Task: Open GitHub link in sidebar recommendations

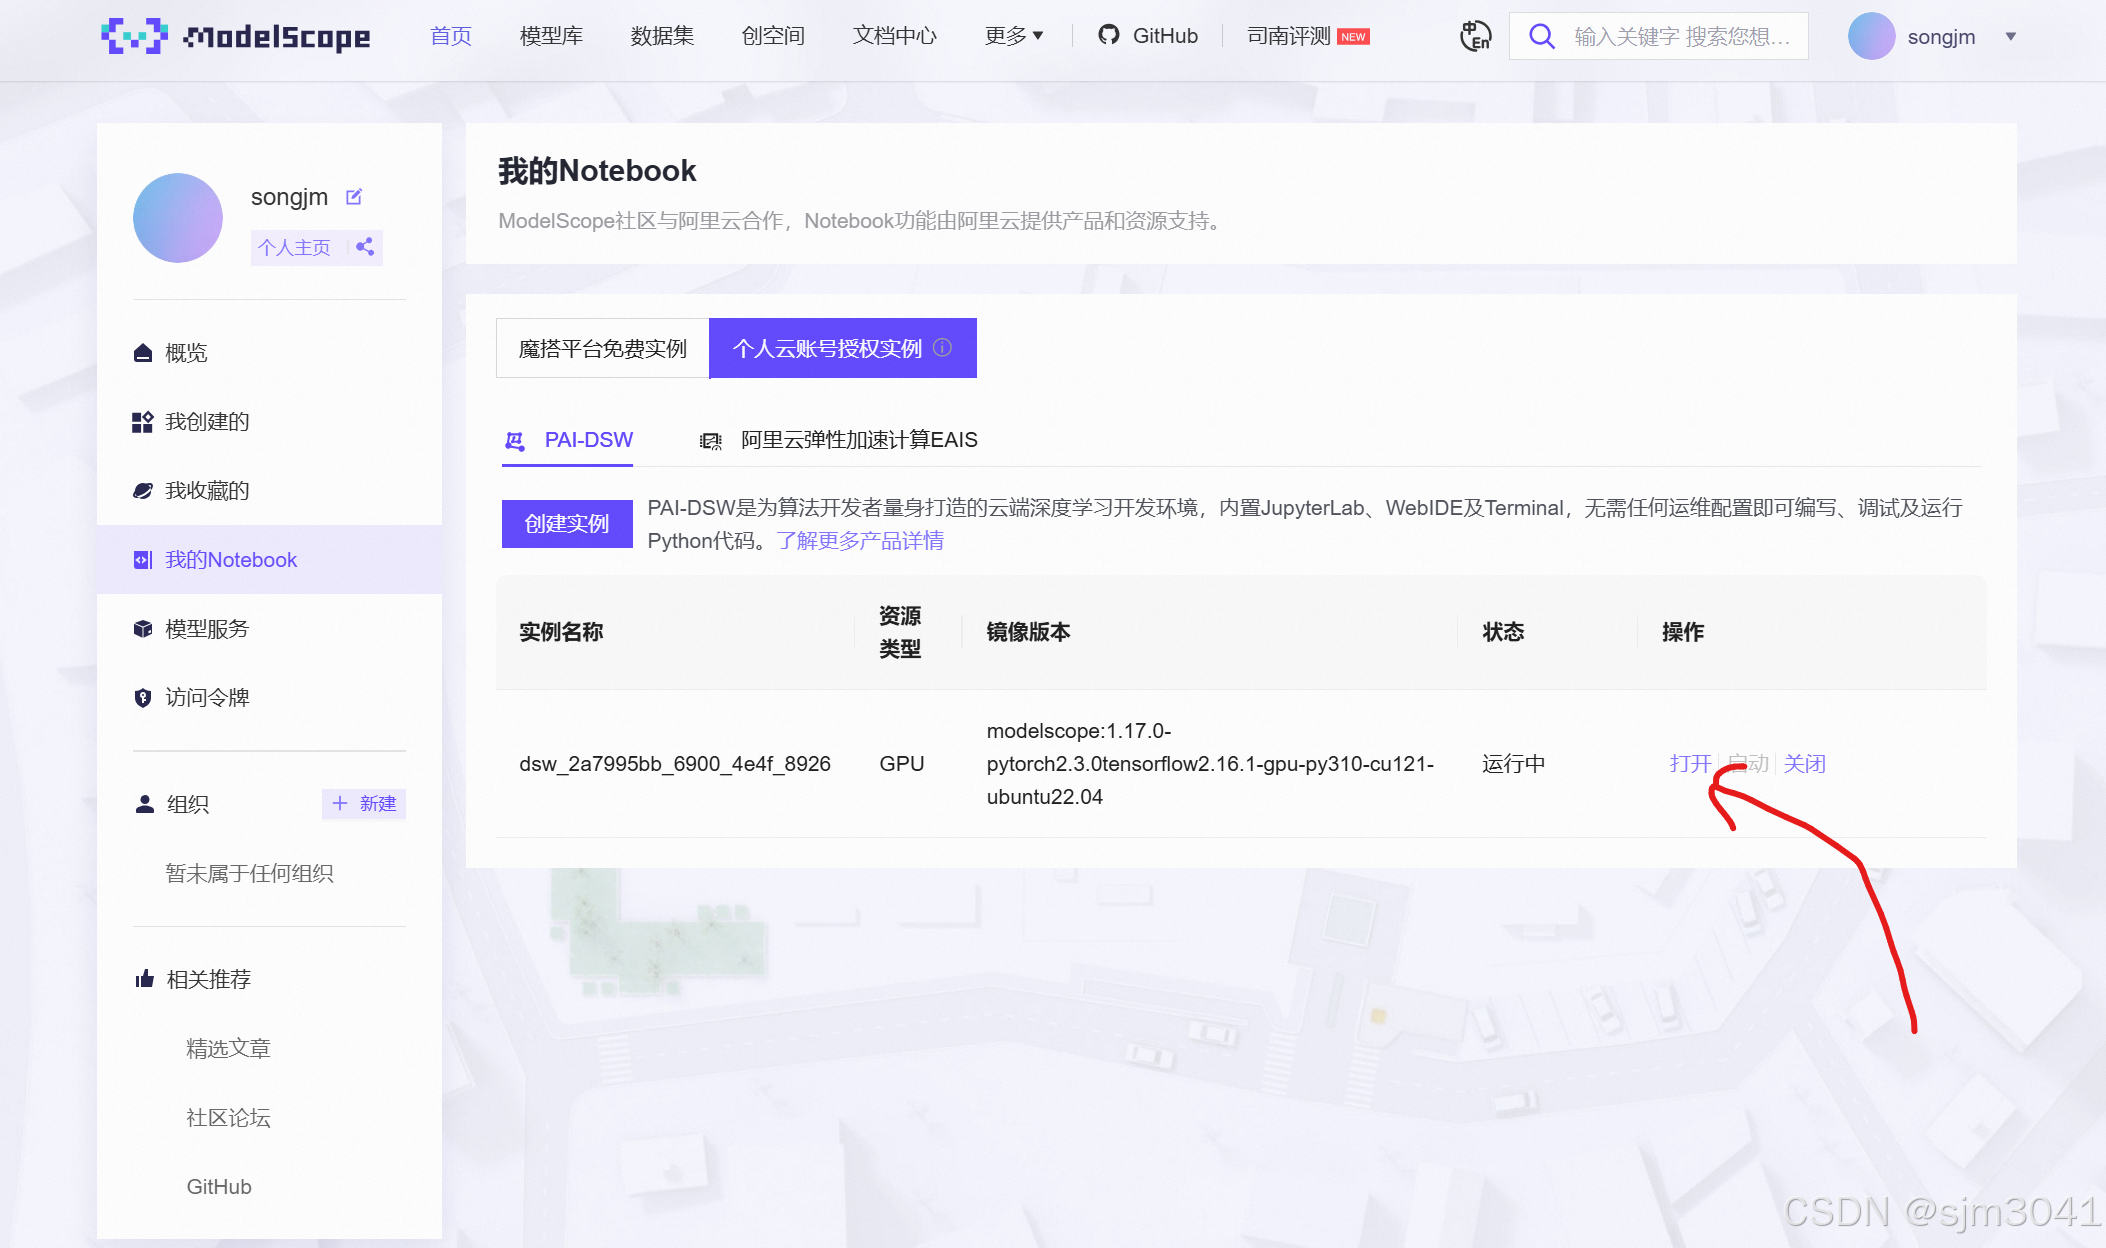Action: coord(219,1187)
